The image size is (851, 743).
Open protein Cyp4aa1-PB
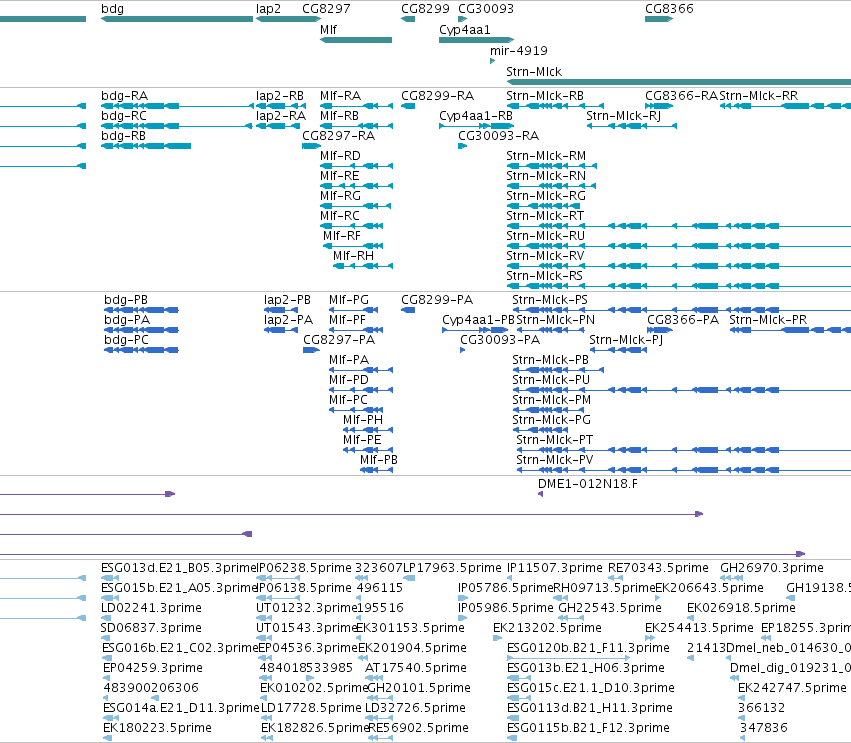[x=478, y=320]
